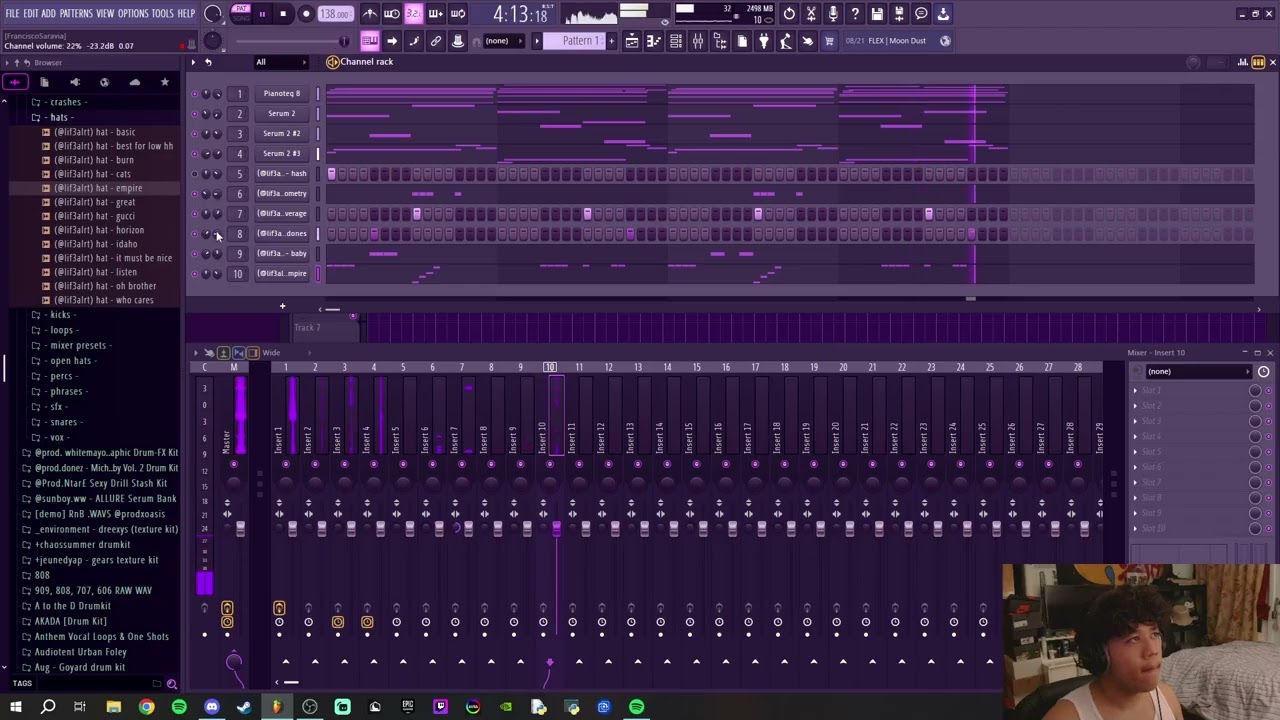This screenshot has width=1280, height=720.
Task: Toggle Insert 1 mixer track mute switch
Action: pos(285,465)
